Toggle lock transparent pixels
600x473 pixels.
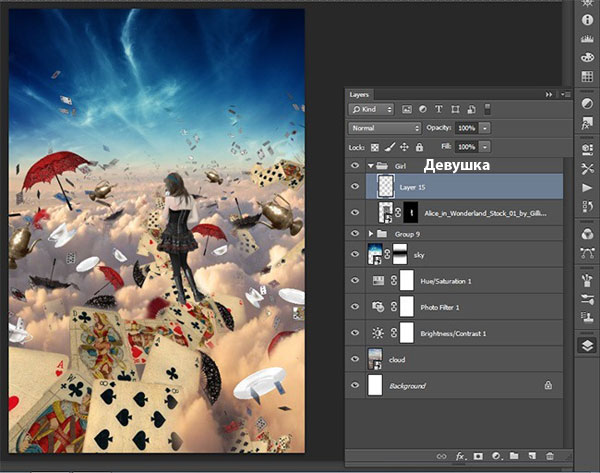click(x=375, y=147)
